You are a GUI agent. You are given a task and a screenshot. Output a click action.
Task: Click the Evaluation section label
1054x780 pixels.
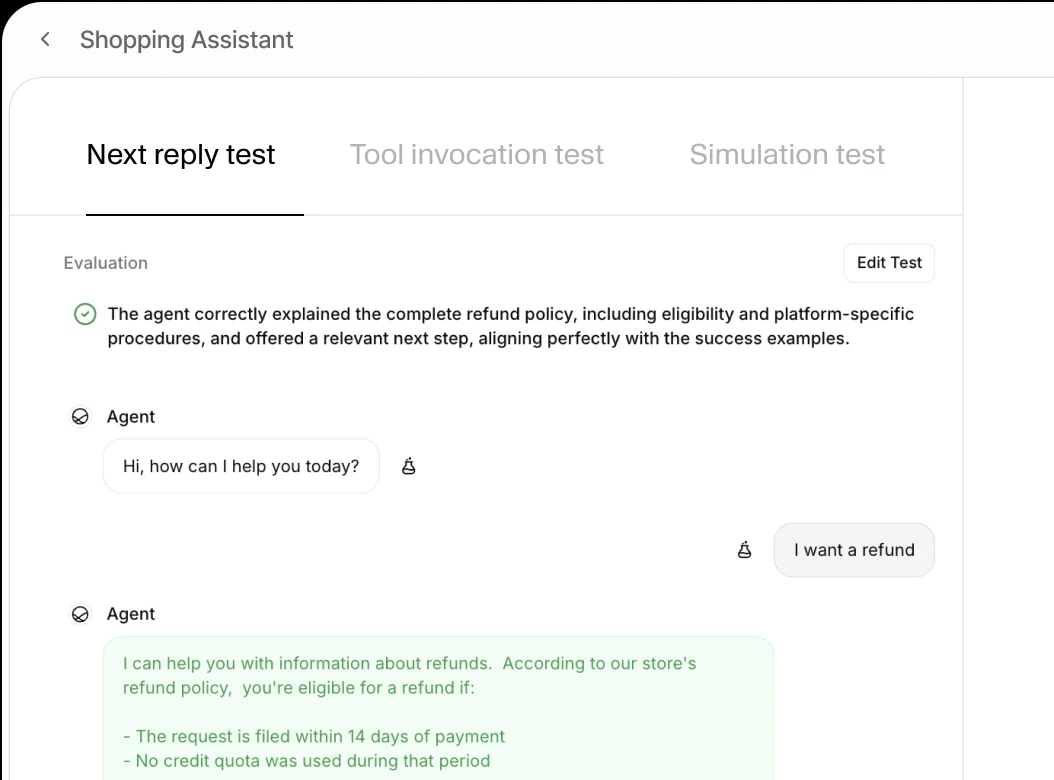point(105,262)
